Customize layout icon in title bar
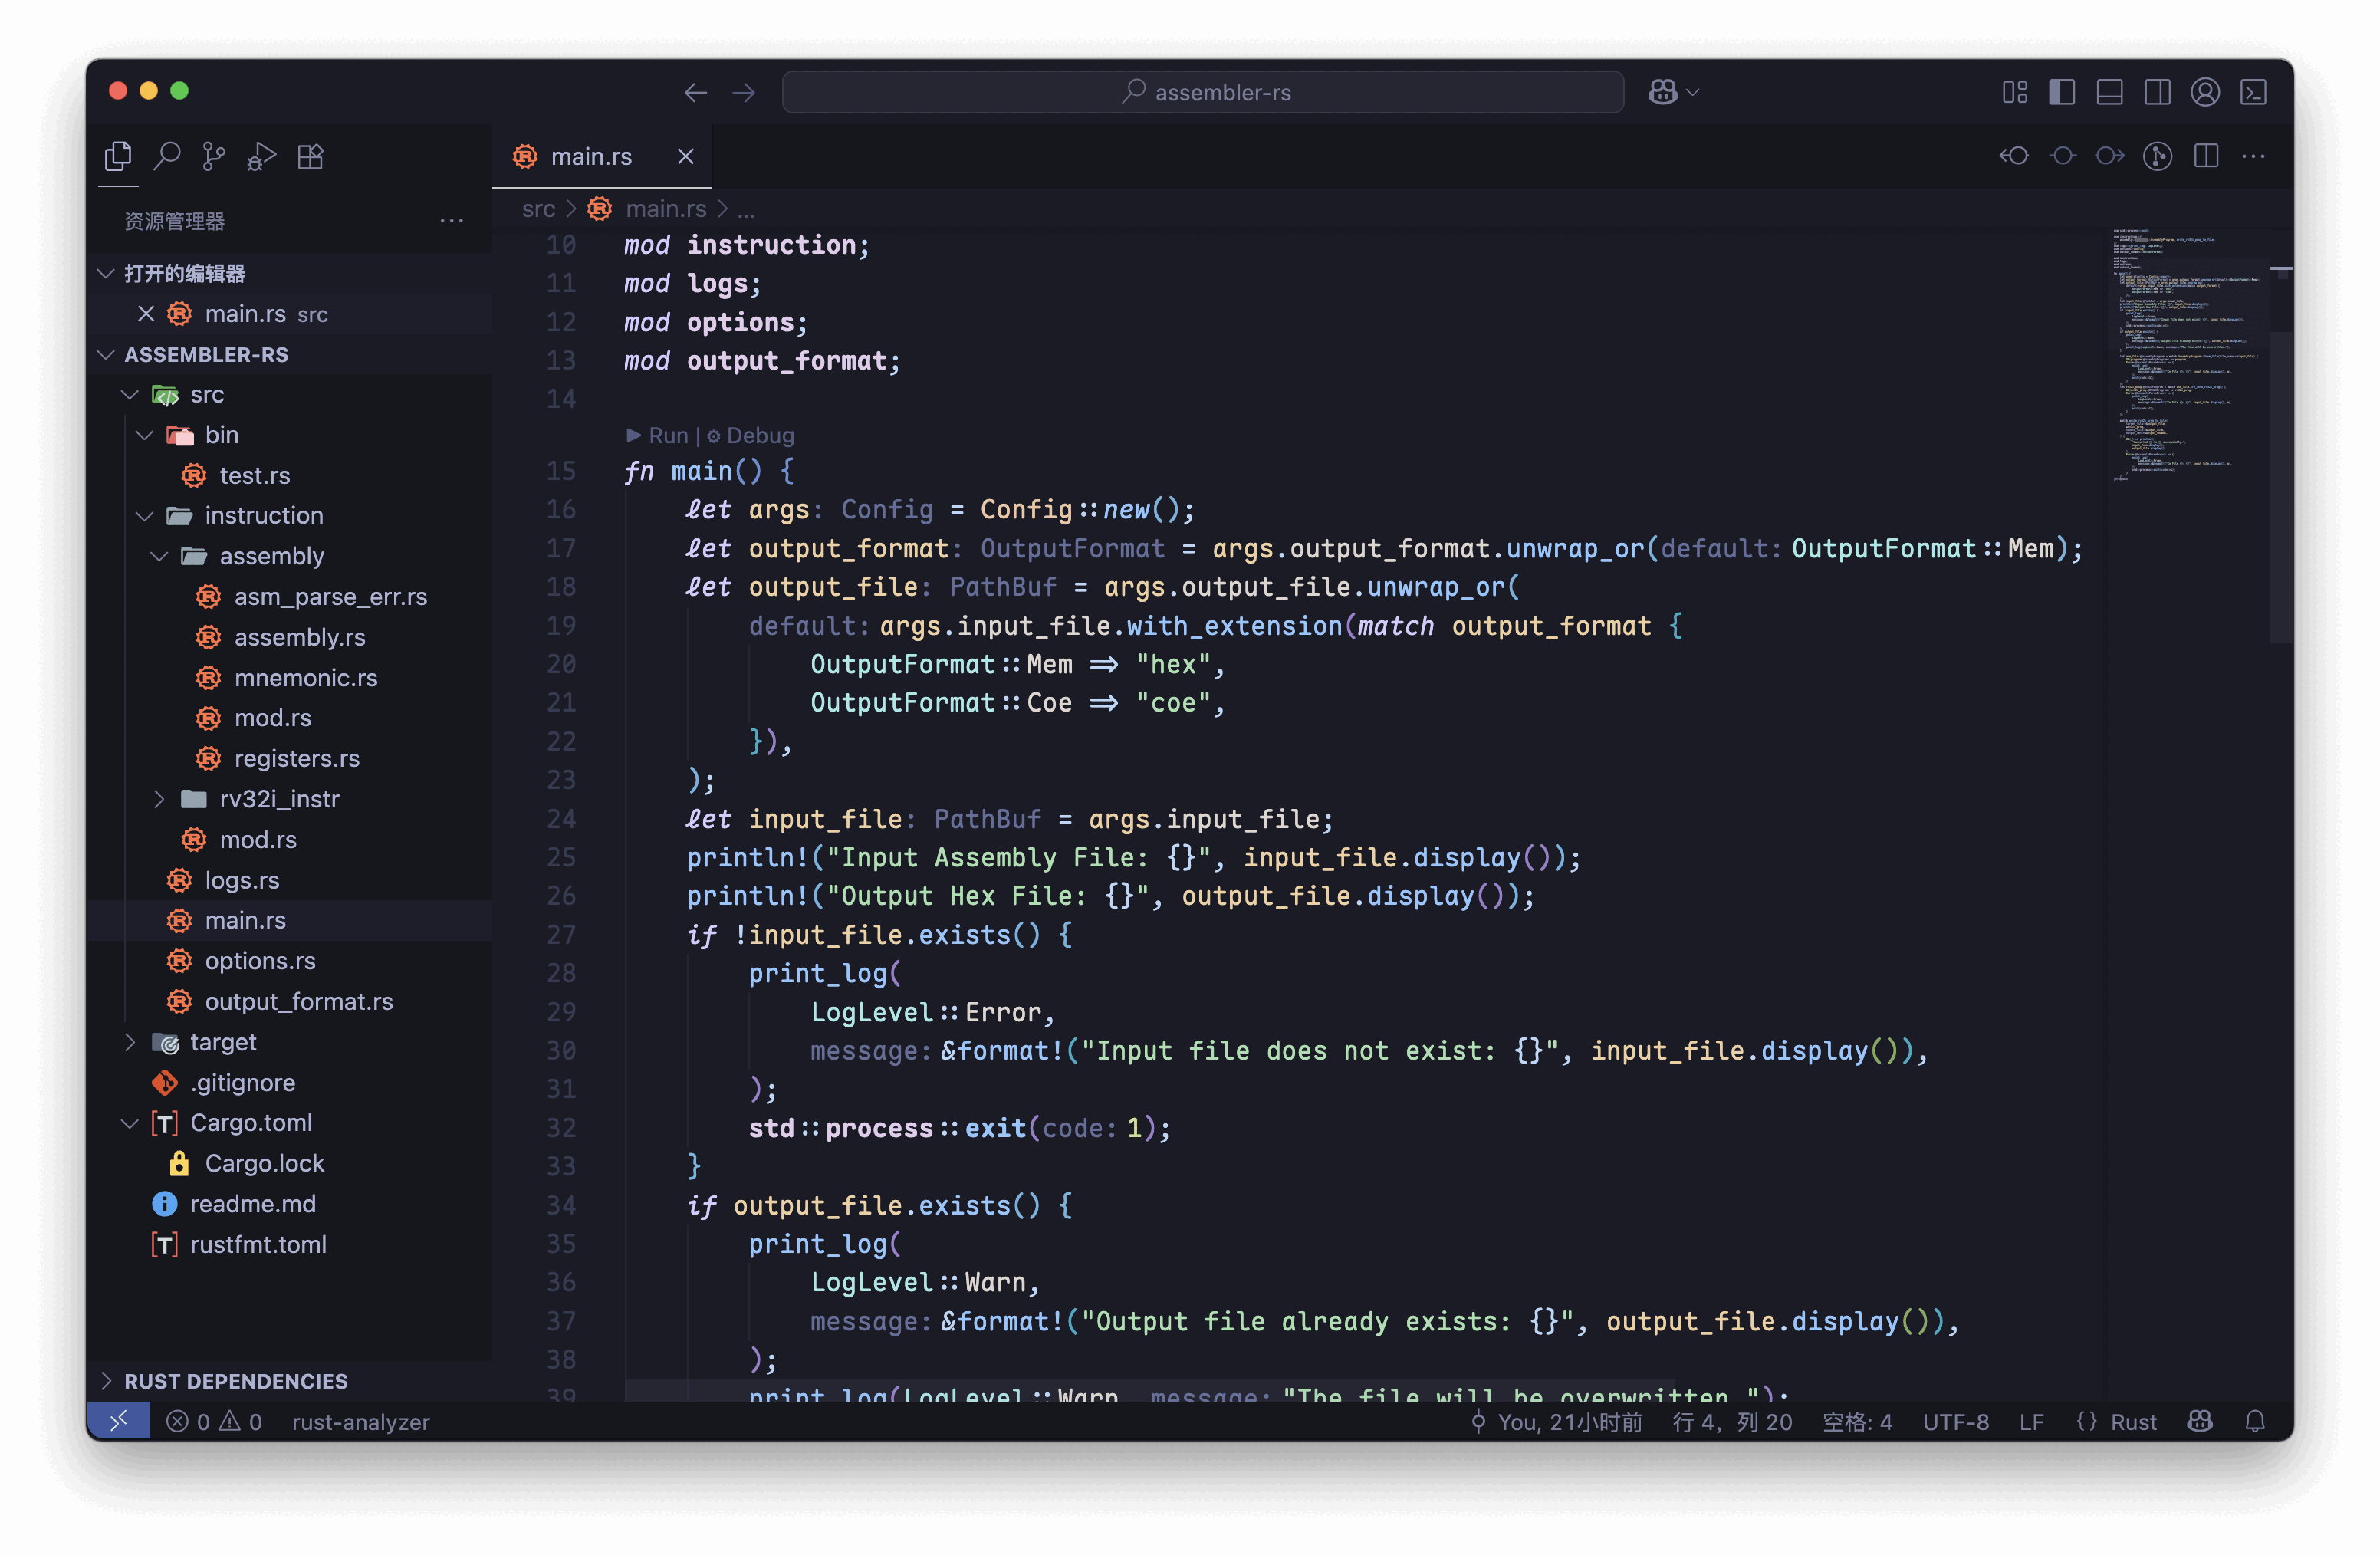 pyautogui.click(x=2014, y=92)
